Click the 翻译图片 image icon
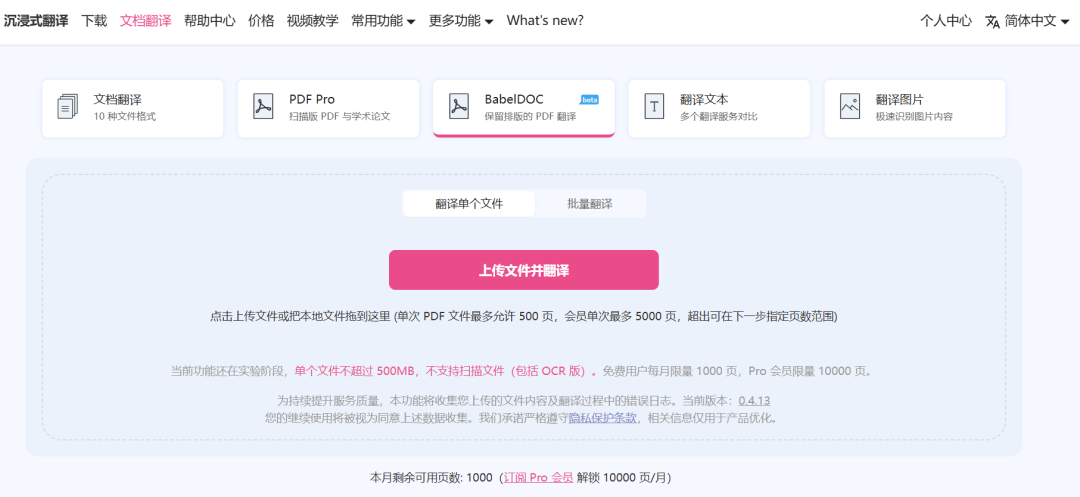The width and height of the screenshot is (1080, 497). click(x=850, y=107)
